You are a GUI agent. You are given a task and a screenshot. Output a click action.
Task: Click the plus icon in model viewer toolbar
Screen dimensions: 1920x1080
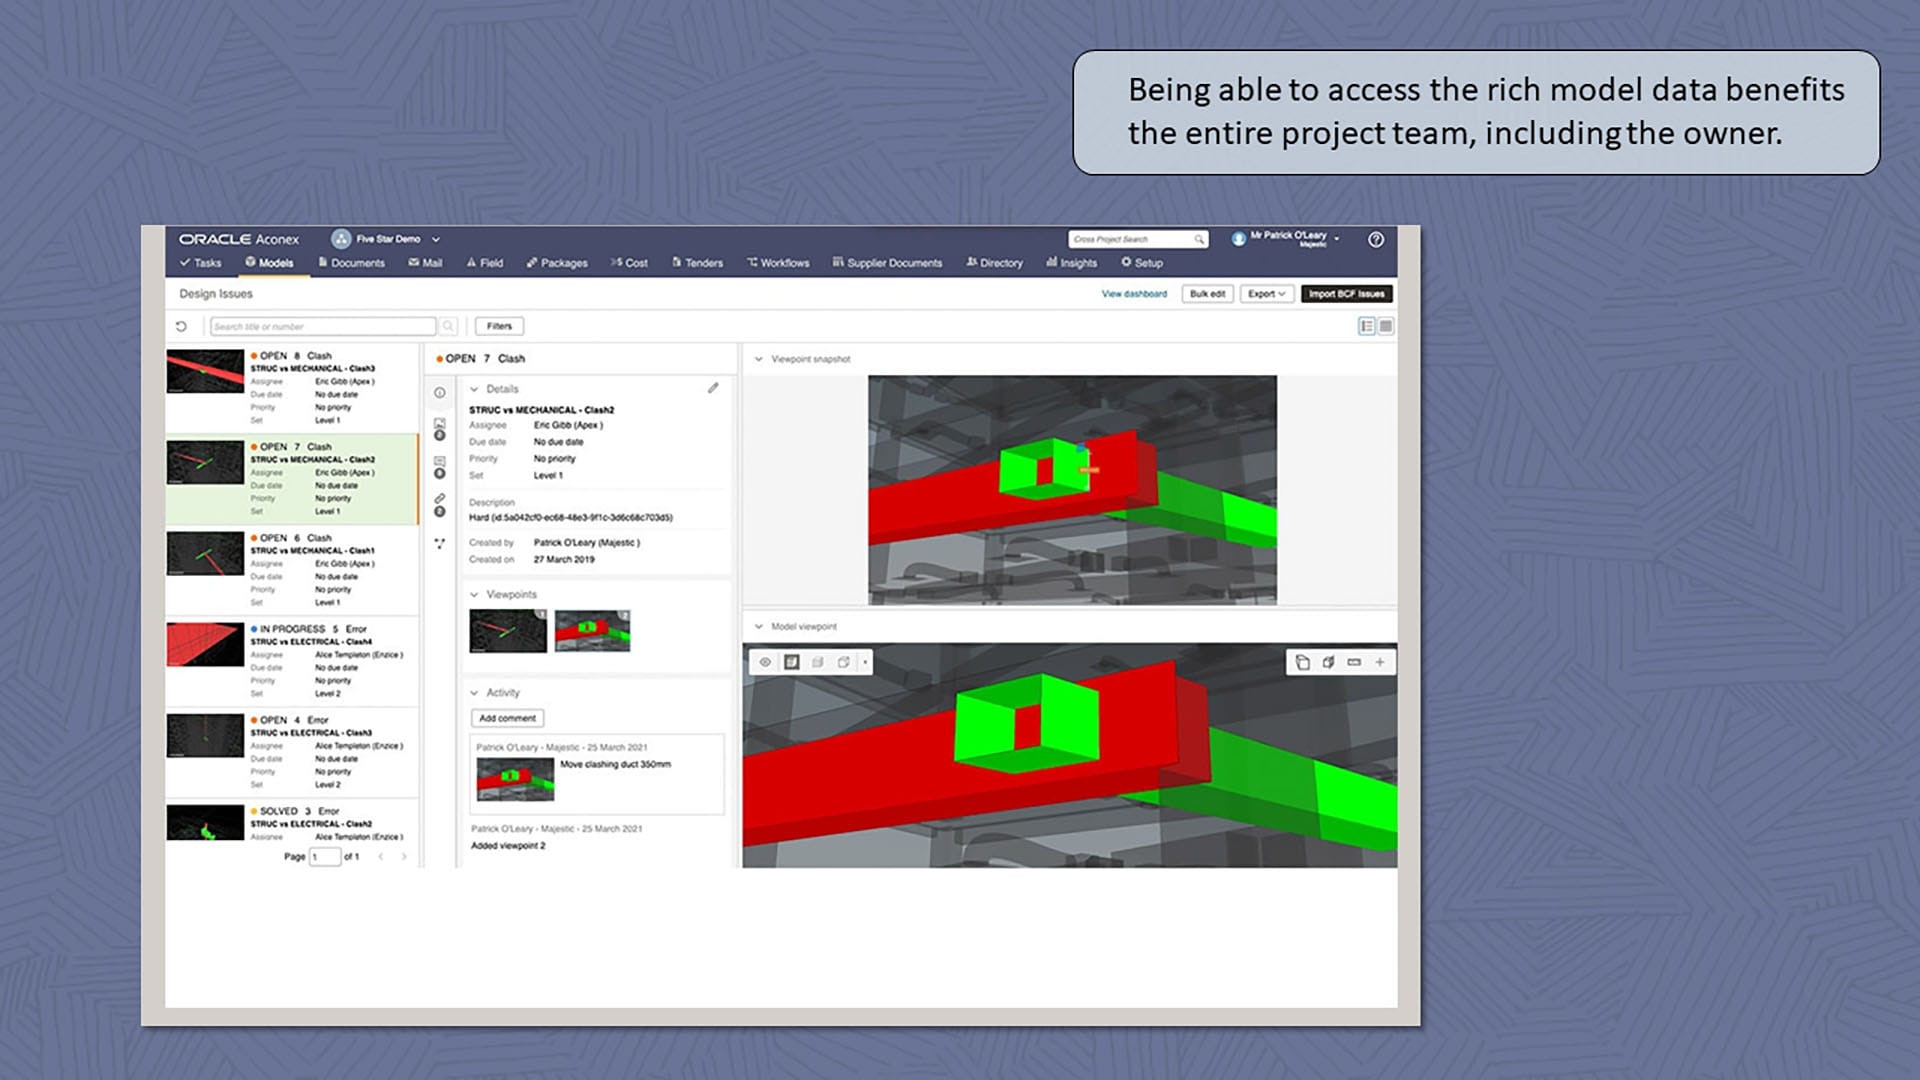(1380, 662)
